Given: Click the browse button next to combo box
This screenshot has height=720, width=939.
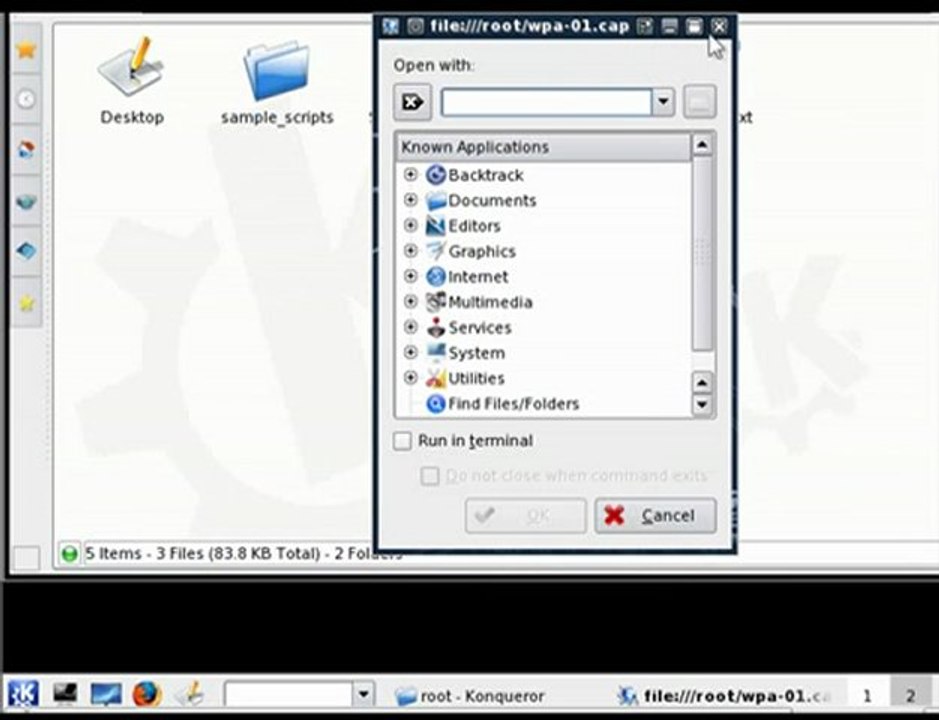Looking at the screenshot, I should (699, 102).
